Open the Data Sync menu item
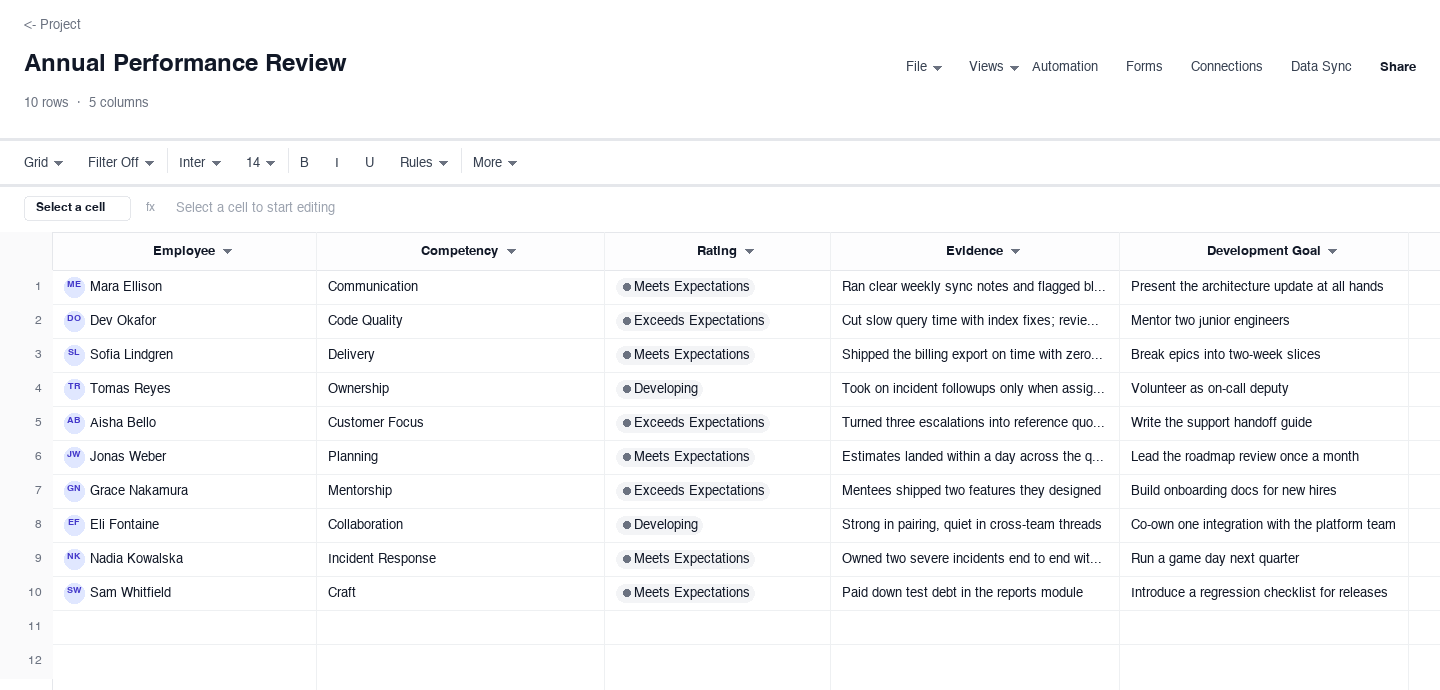This screenshot has height=690, width=1440. click(x=1321, y=67)
